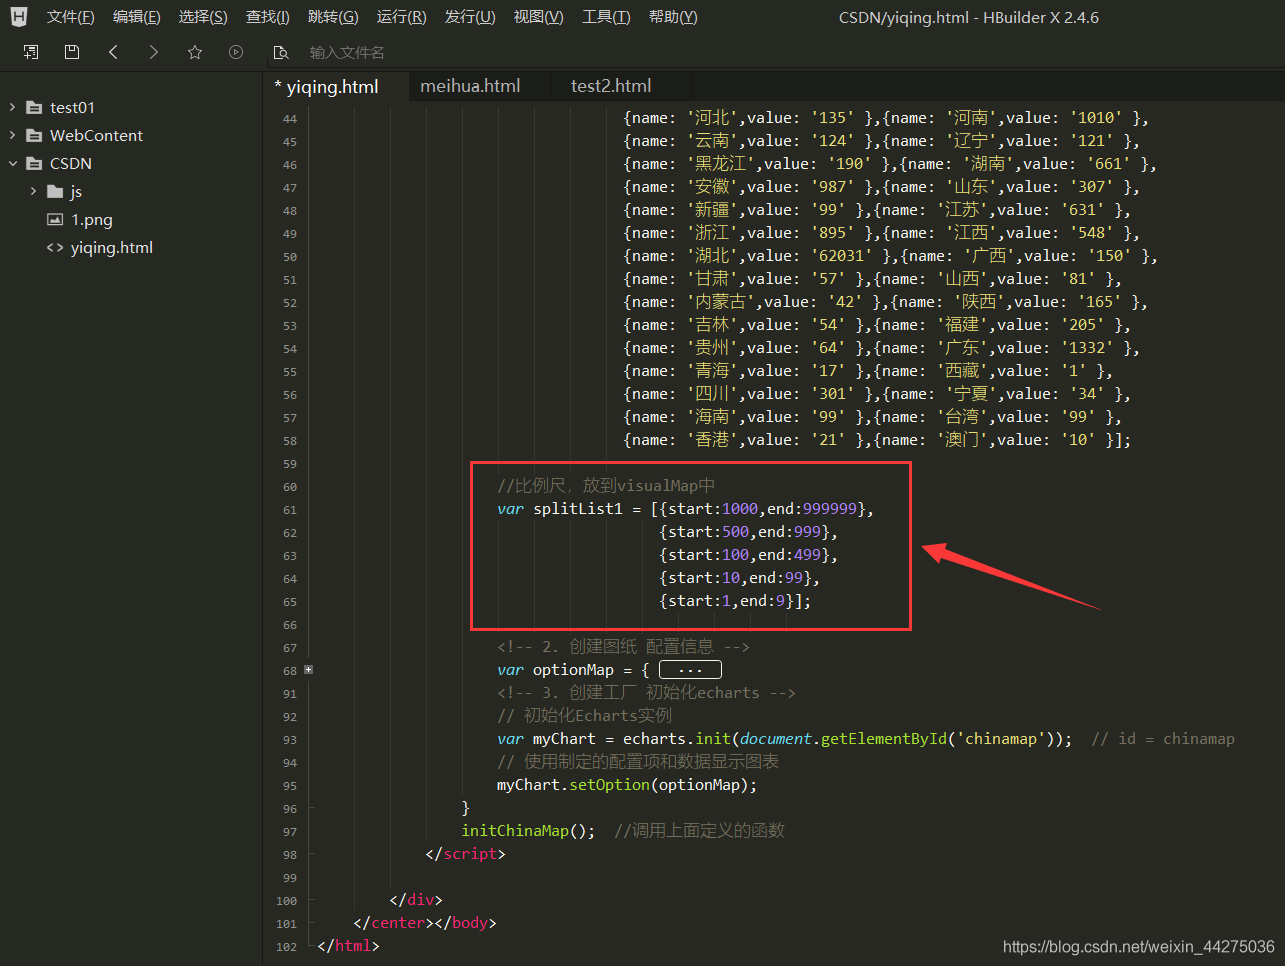Screen dimensions: 1285x966
Task: Click the file search icon
Action: tap(281, 52)
